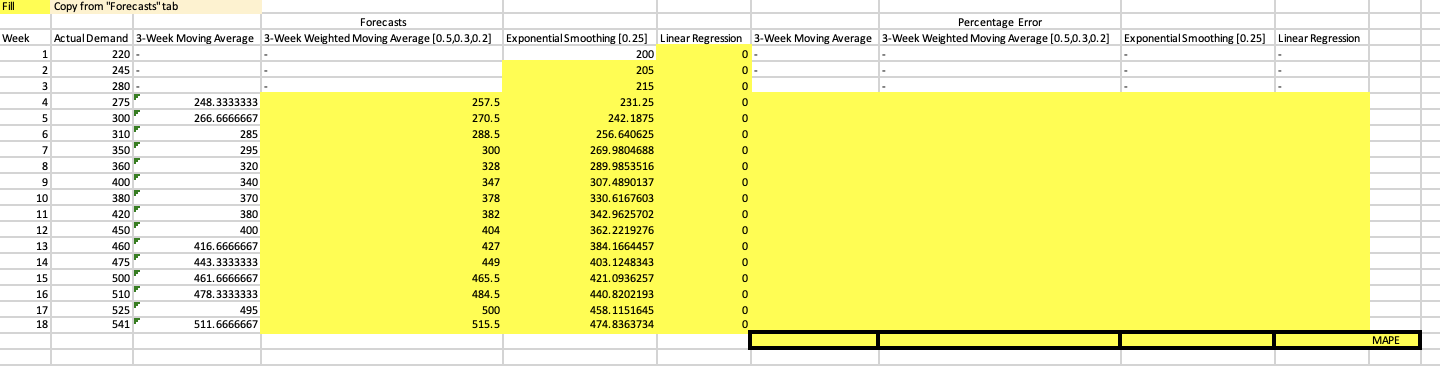Click moving average cell 416.6666667

pos(197,245)
